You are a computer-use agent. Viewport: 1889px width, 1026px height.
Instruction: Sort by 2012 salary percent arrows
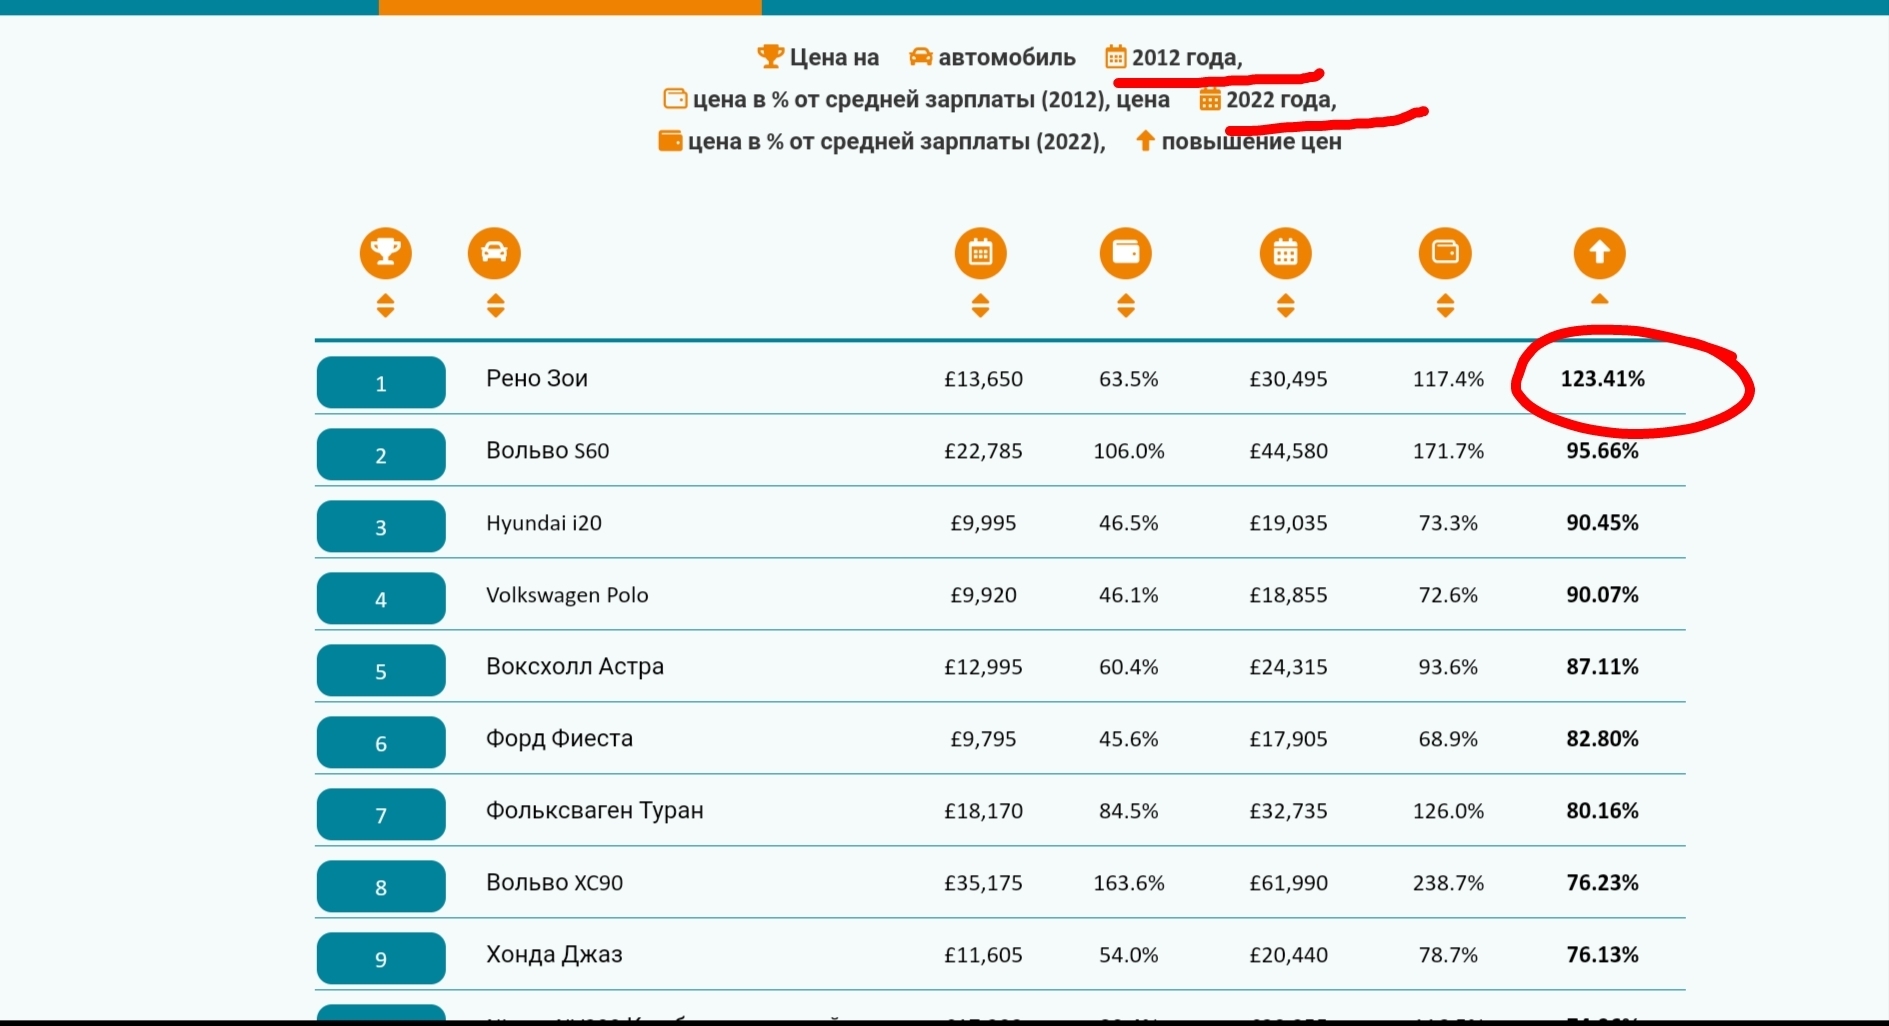tap(1126, 306)
